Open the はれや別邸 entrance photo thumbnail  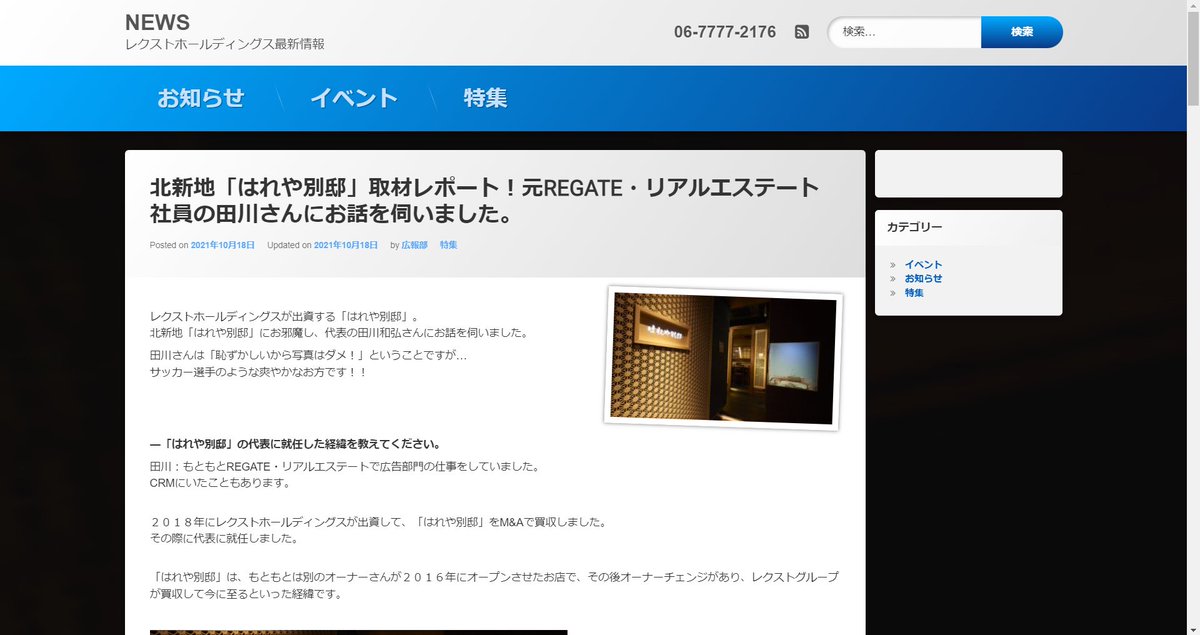(725, 358)
